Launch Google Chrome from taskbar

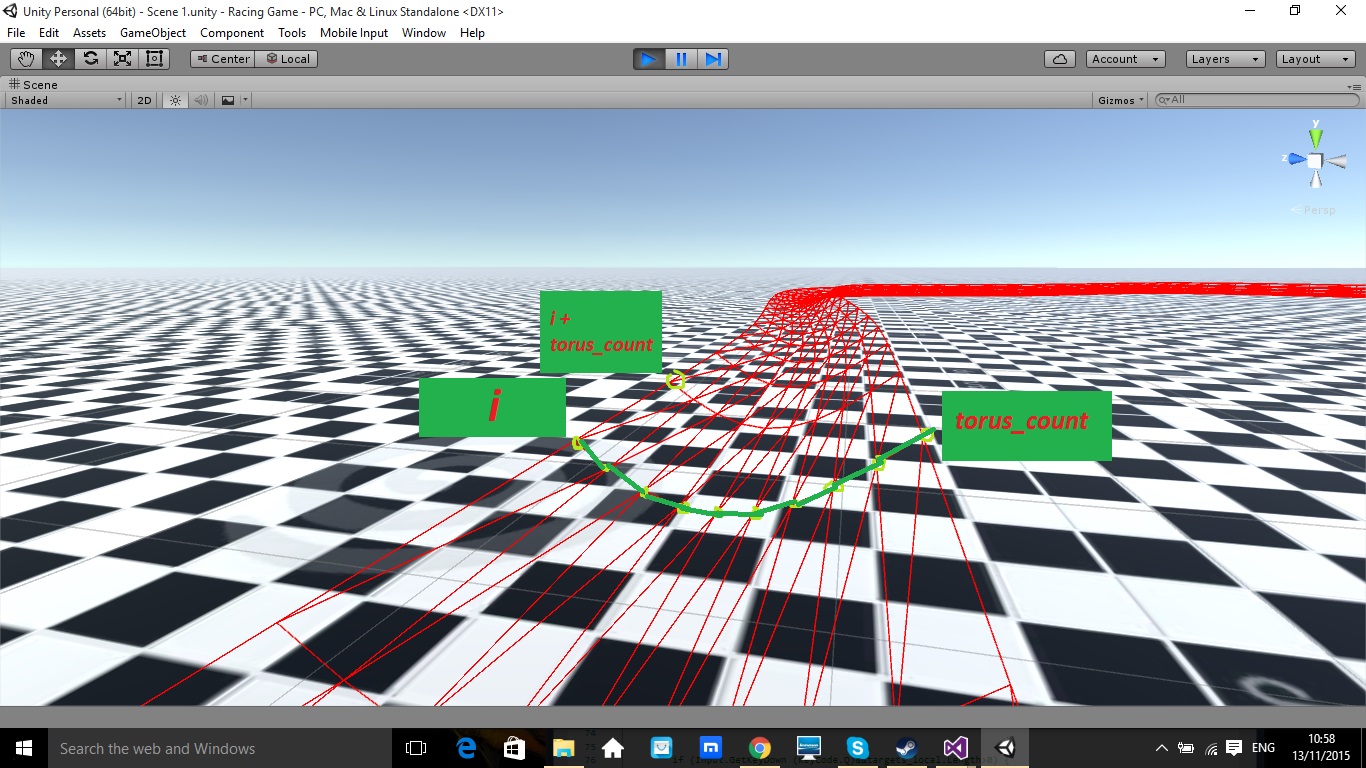pyautogui.click(x=760, y=748)
